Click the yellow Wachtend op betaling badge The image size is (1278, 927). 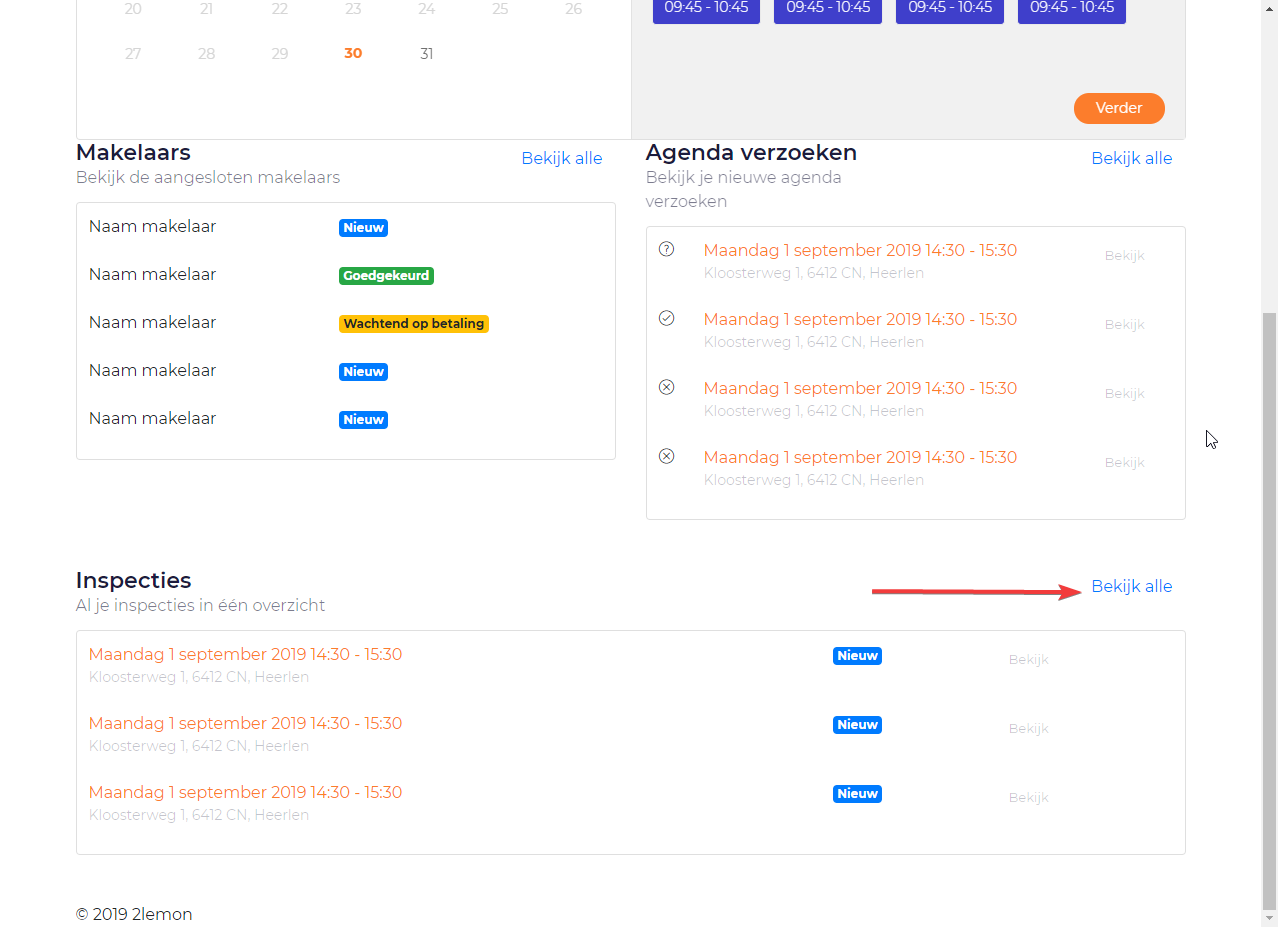click(414, 324)
